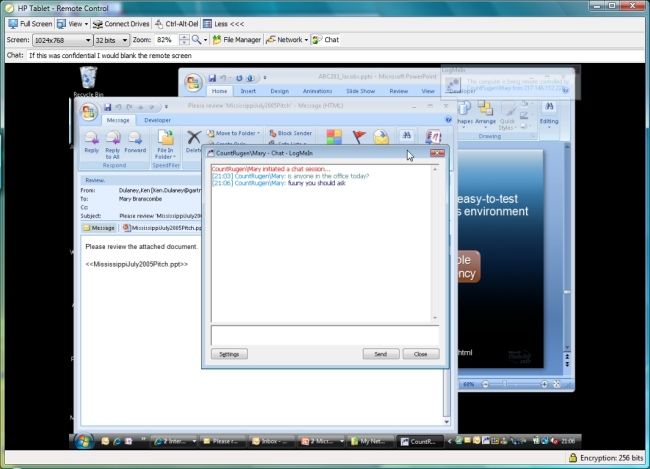The height and width of the screenshot is (469, 650).
Task: Open File In Folder dropdown
Action: 165,145
